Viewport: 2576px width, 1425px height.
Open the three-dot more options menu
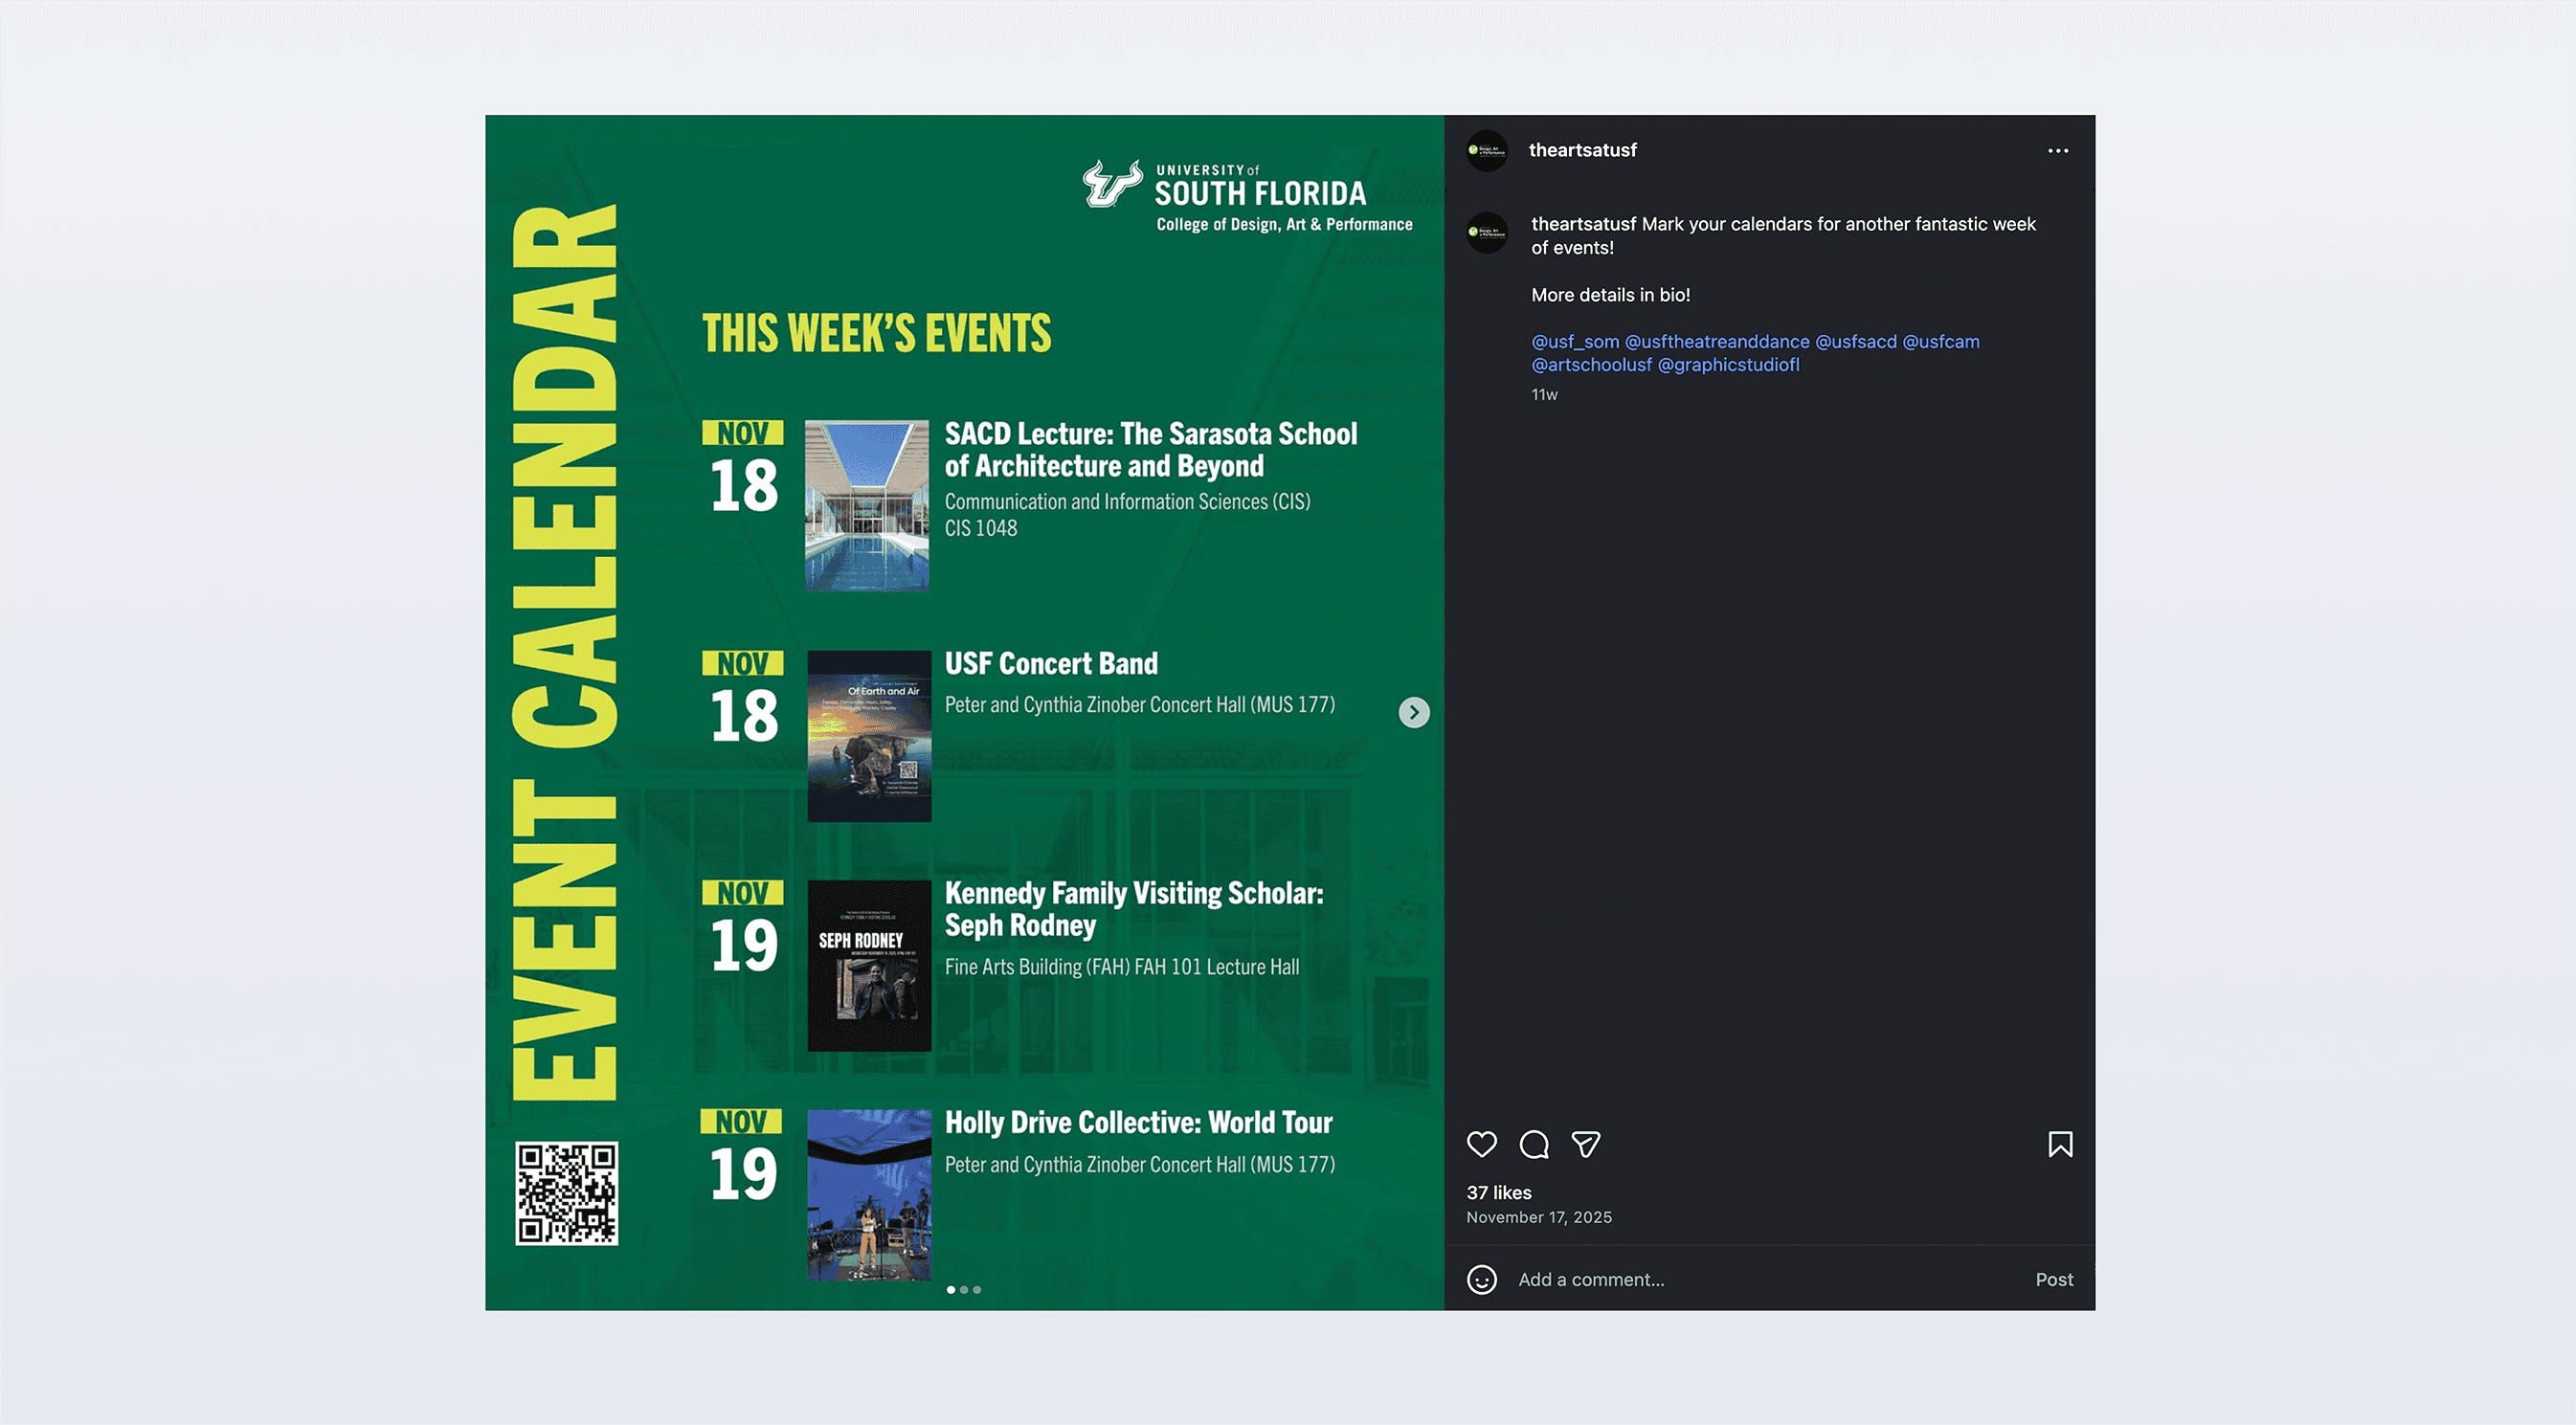(2057, 151)
